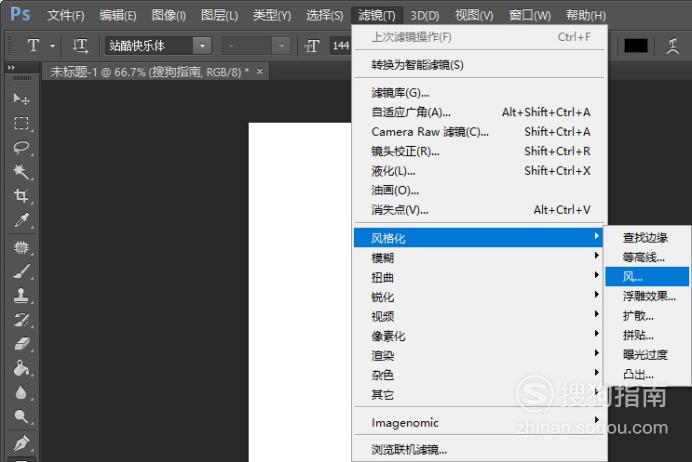Select 风... in the 风格化 submenu
Image resolution: width=692 pixels, height=462 pixels.
[647, 277]
